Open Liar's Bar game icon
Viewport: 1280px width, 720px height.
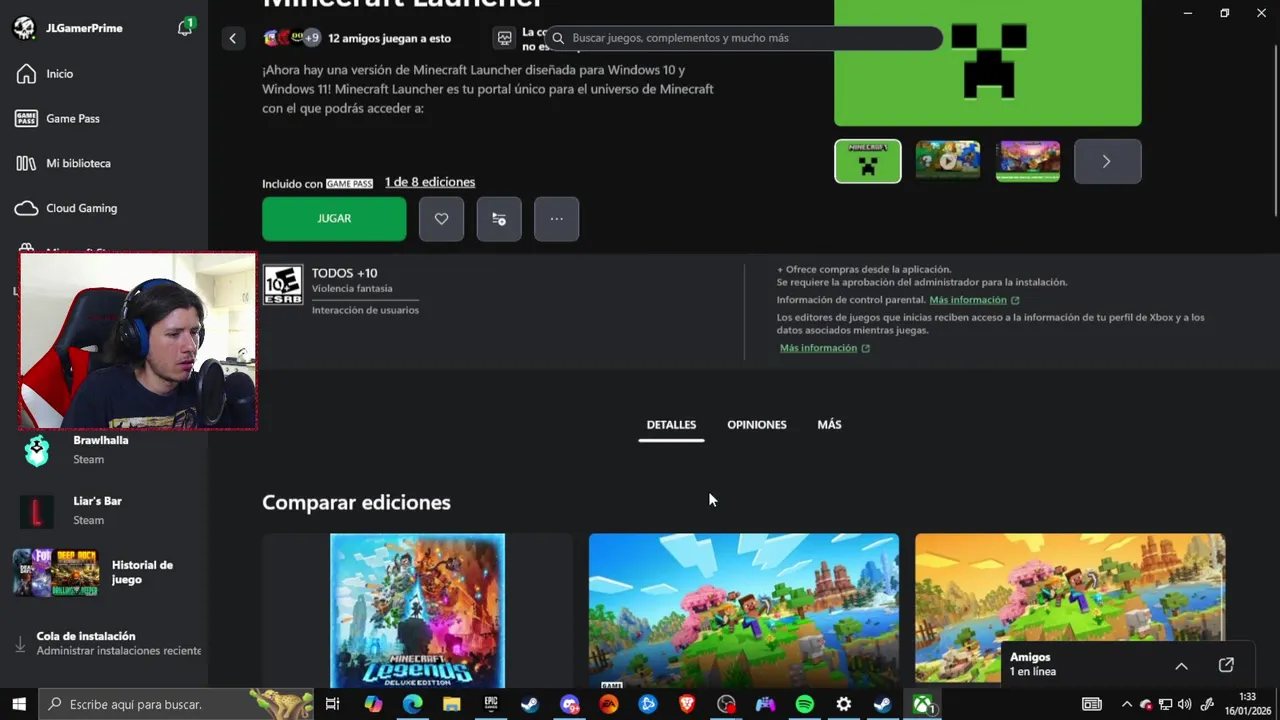[36, 511]
